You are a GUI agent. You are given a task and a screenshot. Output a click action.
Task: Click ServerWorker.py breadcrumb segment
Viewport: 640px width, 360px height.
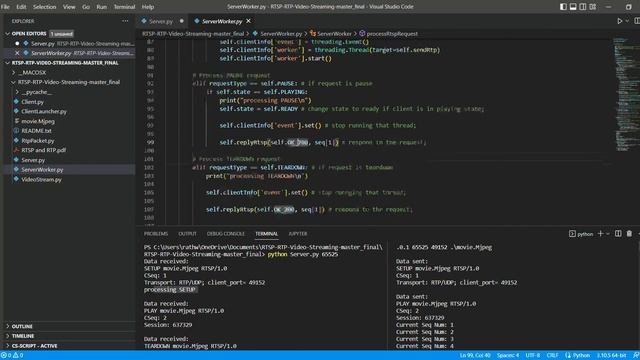(281, 33)
